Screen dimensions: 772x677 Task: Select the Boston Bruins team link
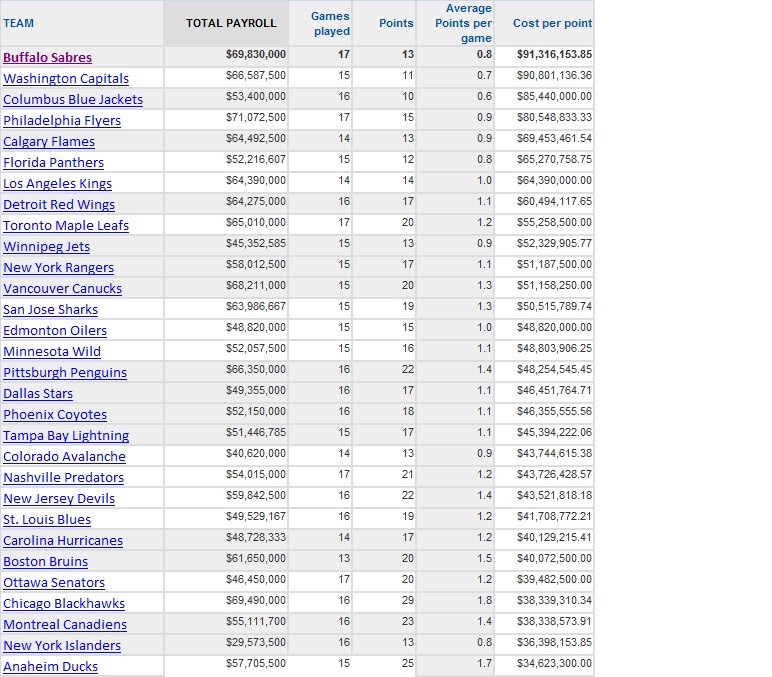[46, 562]
